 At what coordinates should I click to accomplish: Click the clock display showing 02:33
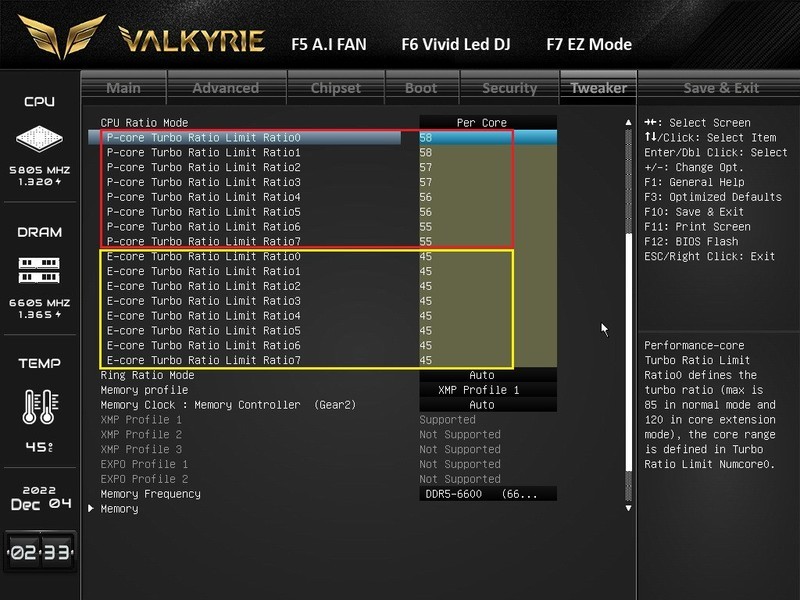coord(39,551)
